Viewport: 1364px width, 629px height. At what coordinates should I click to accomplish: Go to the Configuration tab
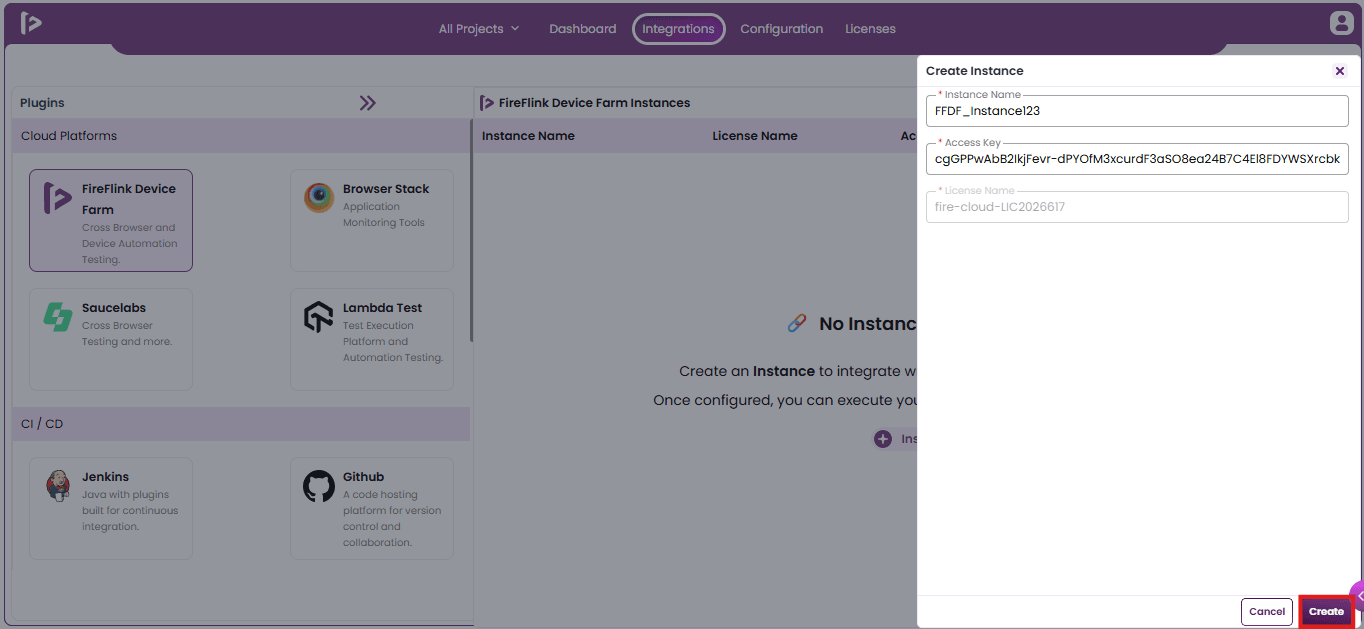coord(782,29)
